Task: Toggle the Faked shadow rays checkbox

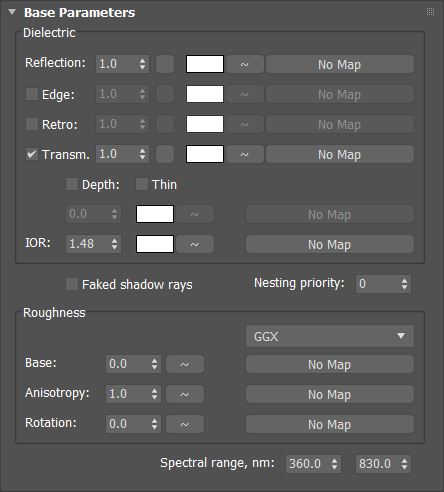Action: point(72,284)
